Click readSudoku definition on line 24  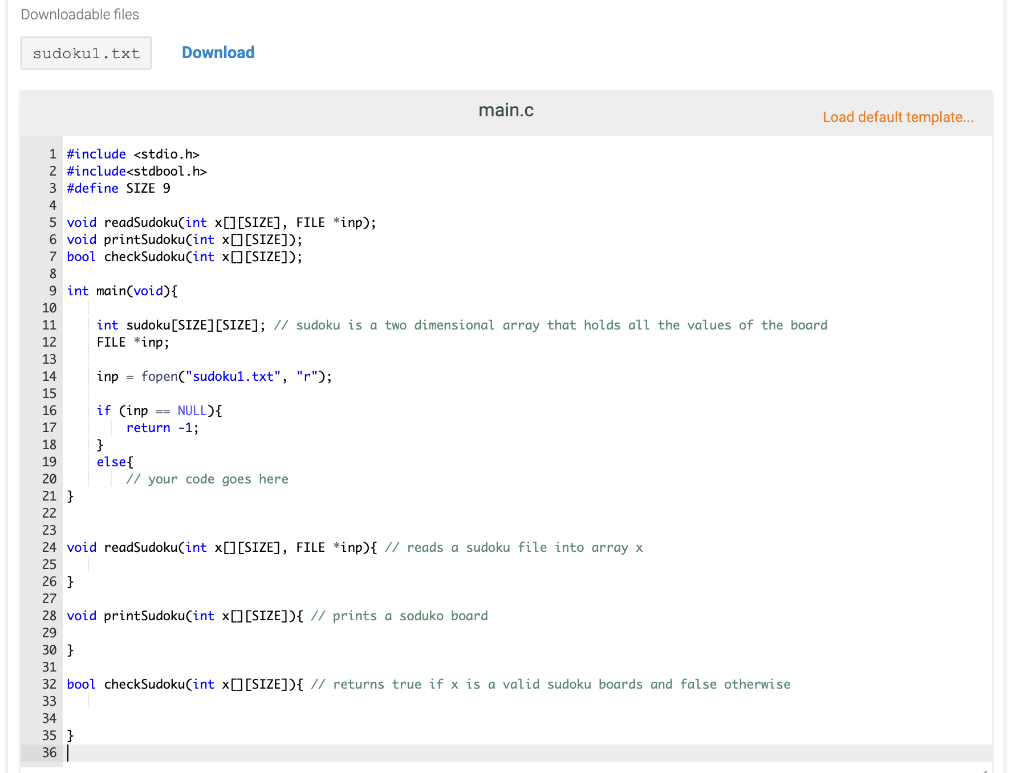222,548
